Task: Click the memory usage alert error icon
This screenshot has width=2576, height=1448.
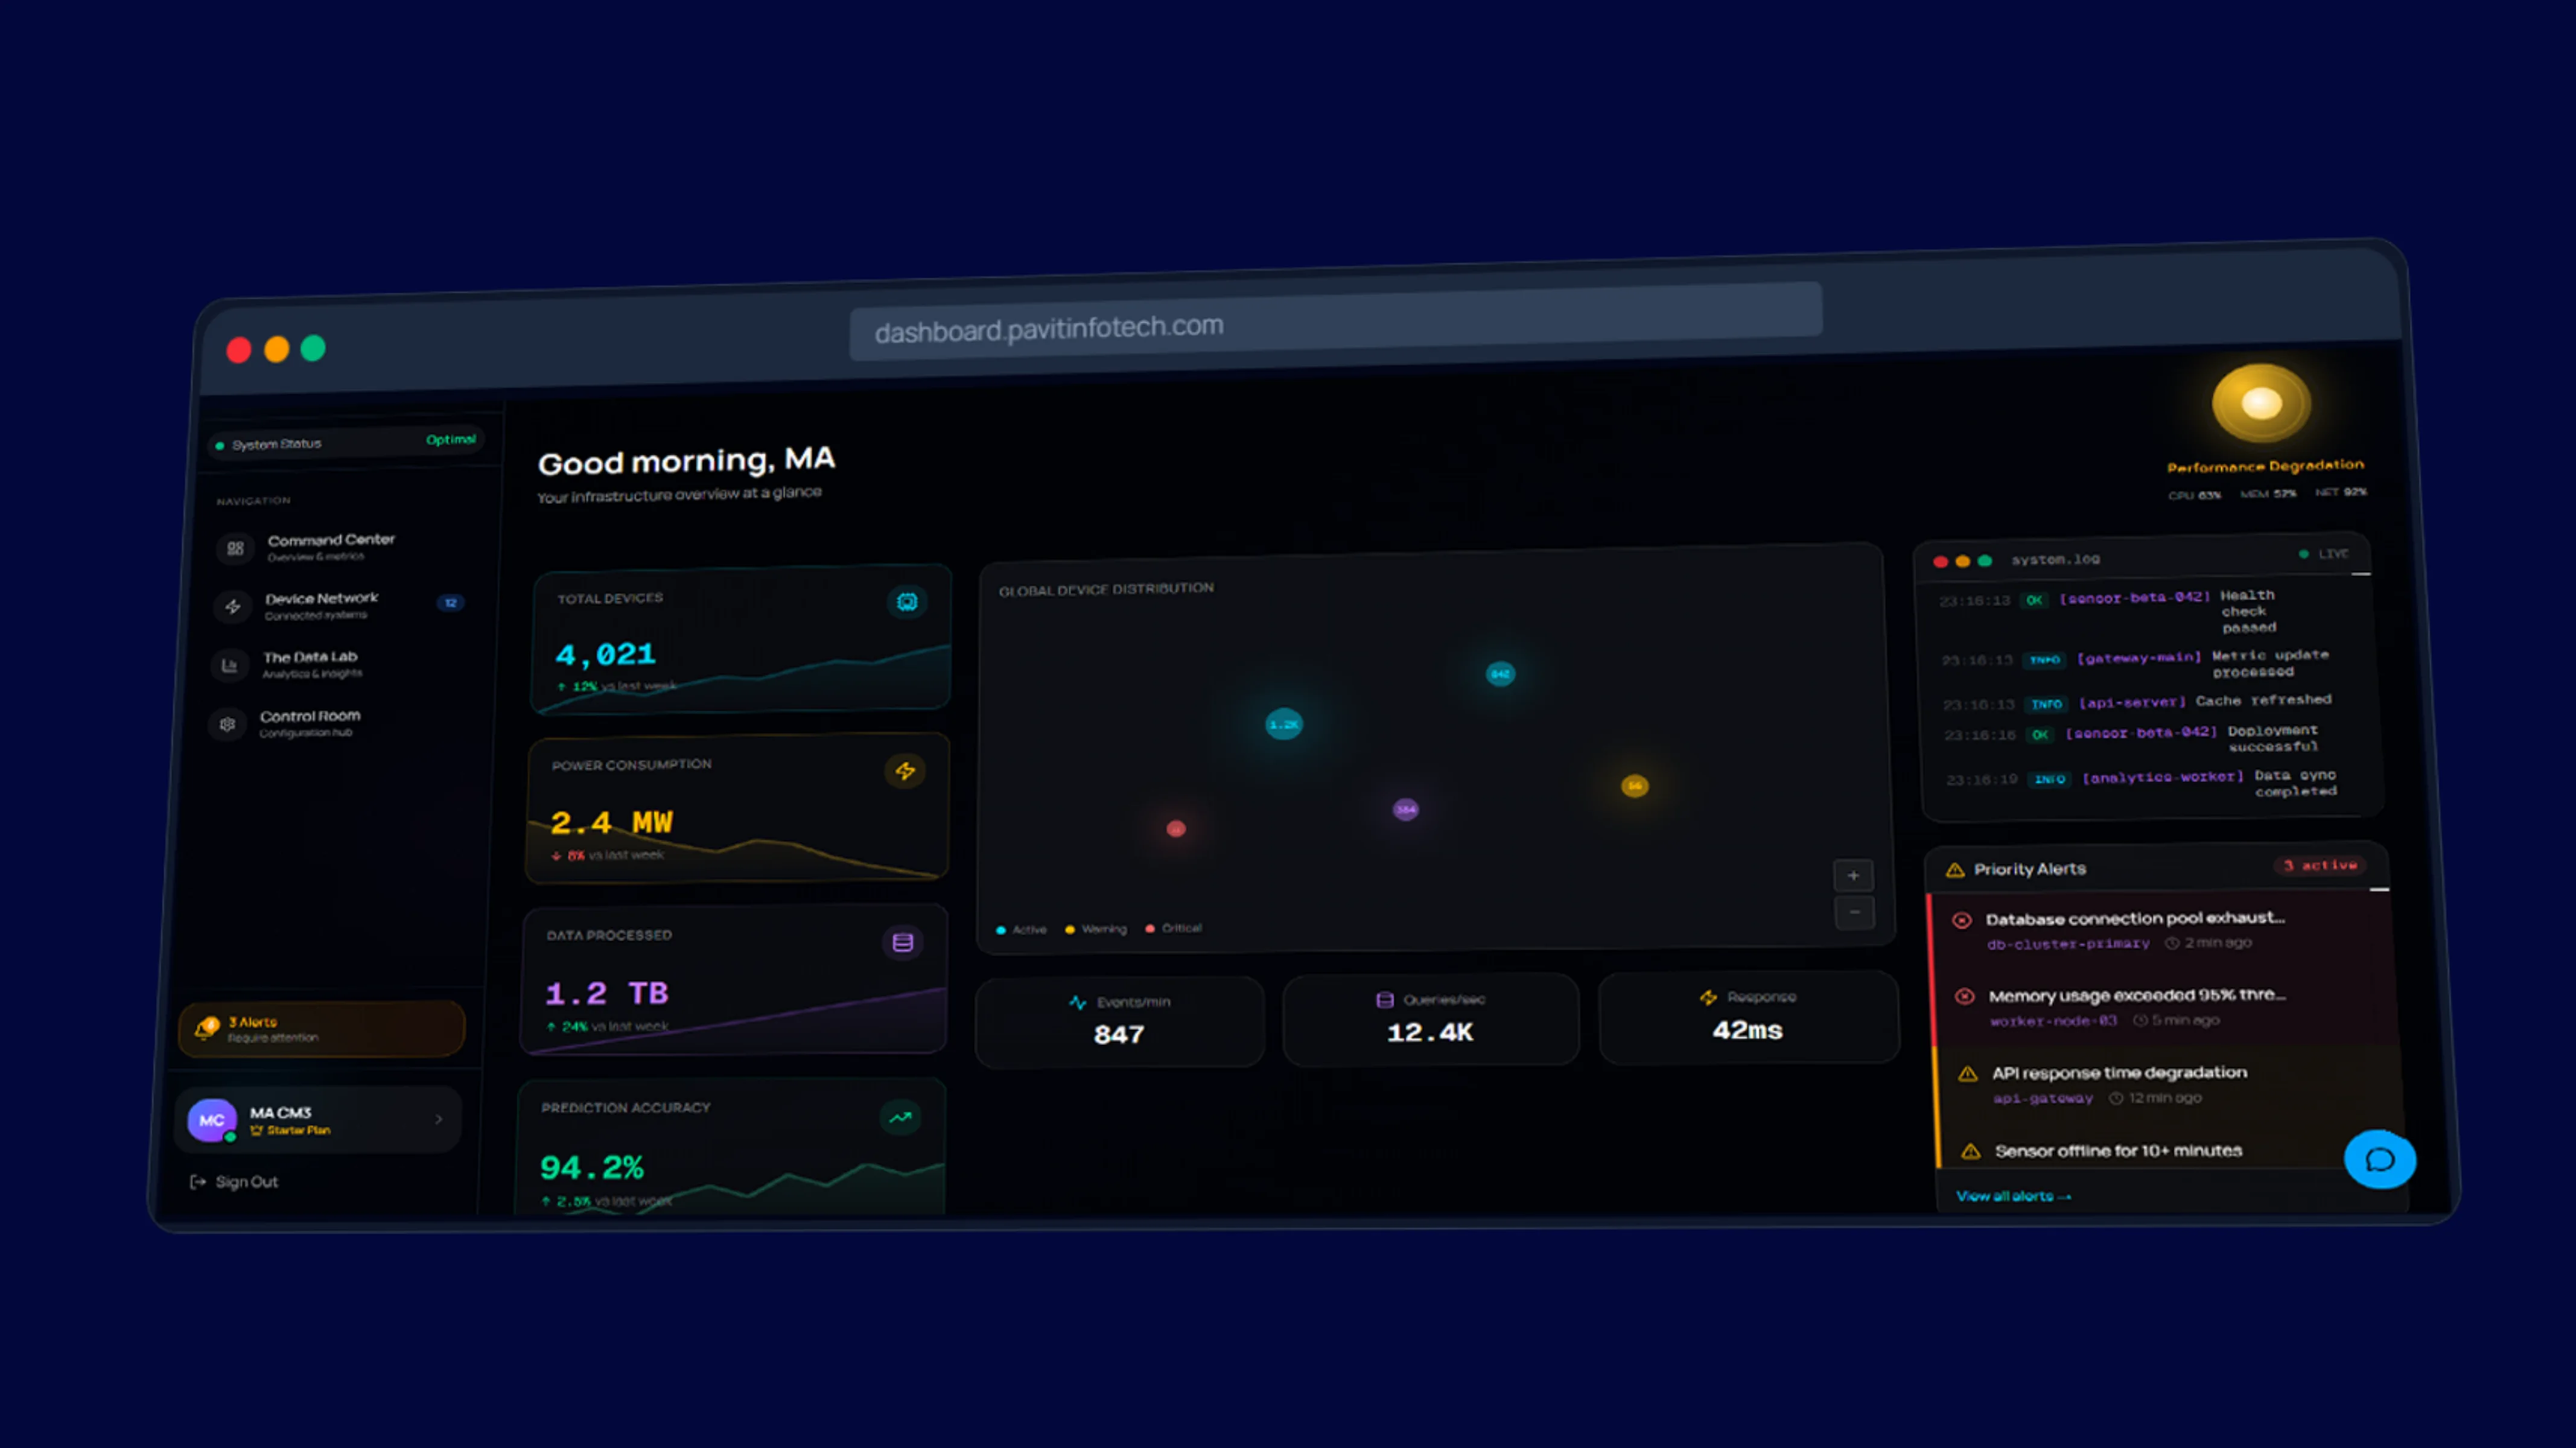Action: point(1965,996)
